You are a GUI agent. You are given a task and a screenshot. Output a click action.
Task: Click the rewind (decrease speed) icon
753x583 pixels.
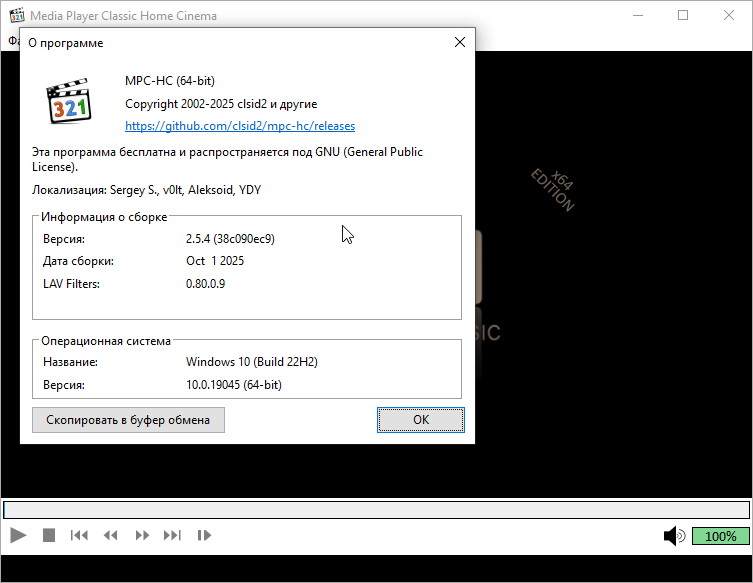(111, 536)
